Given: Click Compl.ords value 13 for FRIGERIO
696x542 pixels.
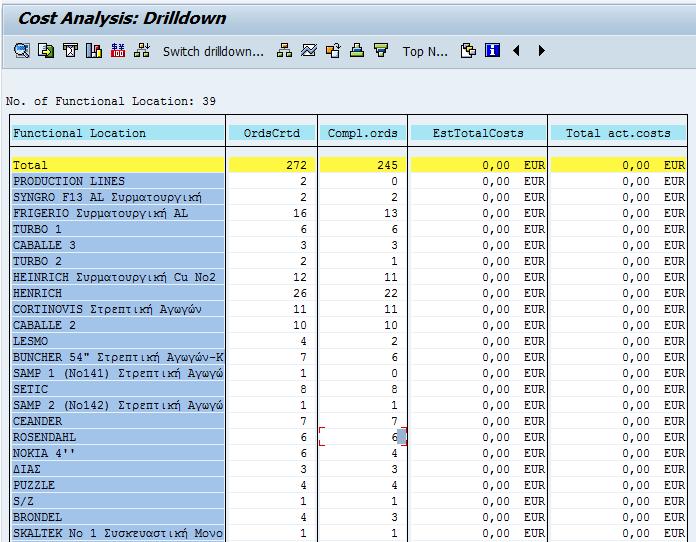Looking at the screenshot, I should 391,213.
